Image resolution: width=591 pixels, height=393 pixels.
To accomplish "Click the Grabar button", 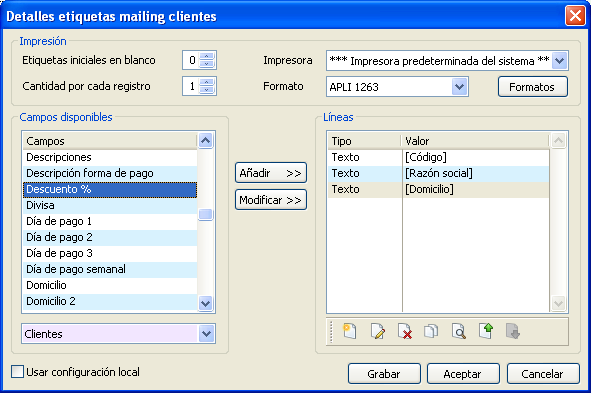I will point(384,373).
